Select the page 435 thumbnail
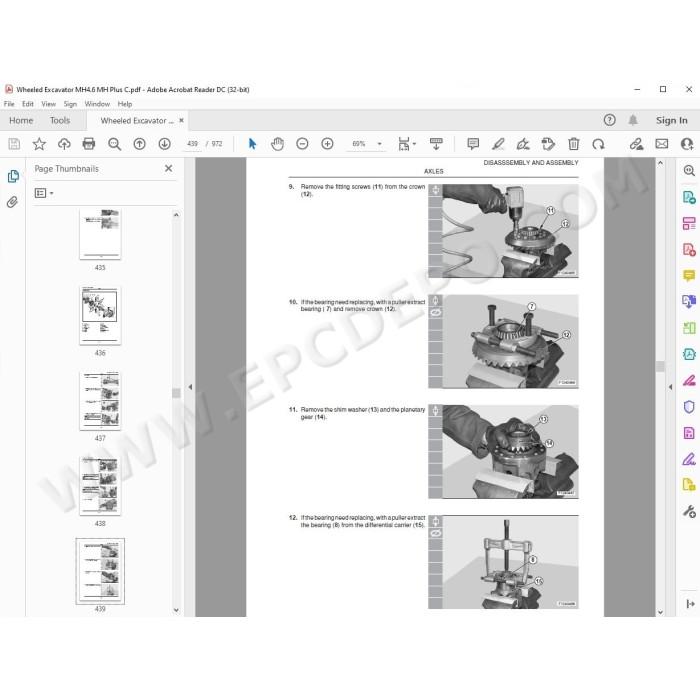The height and width of the screenshot is (700, 700). [100, 234]
